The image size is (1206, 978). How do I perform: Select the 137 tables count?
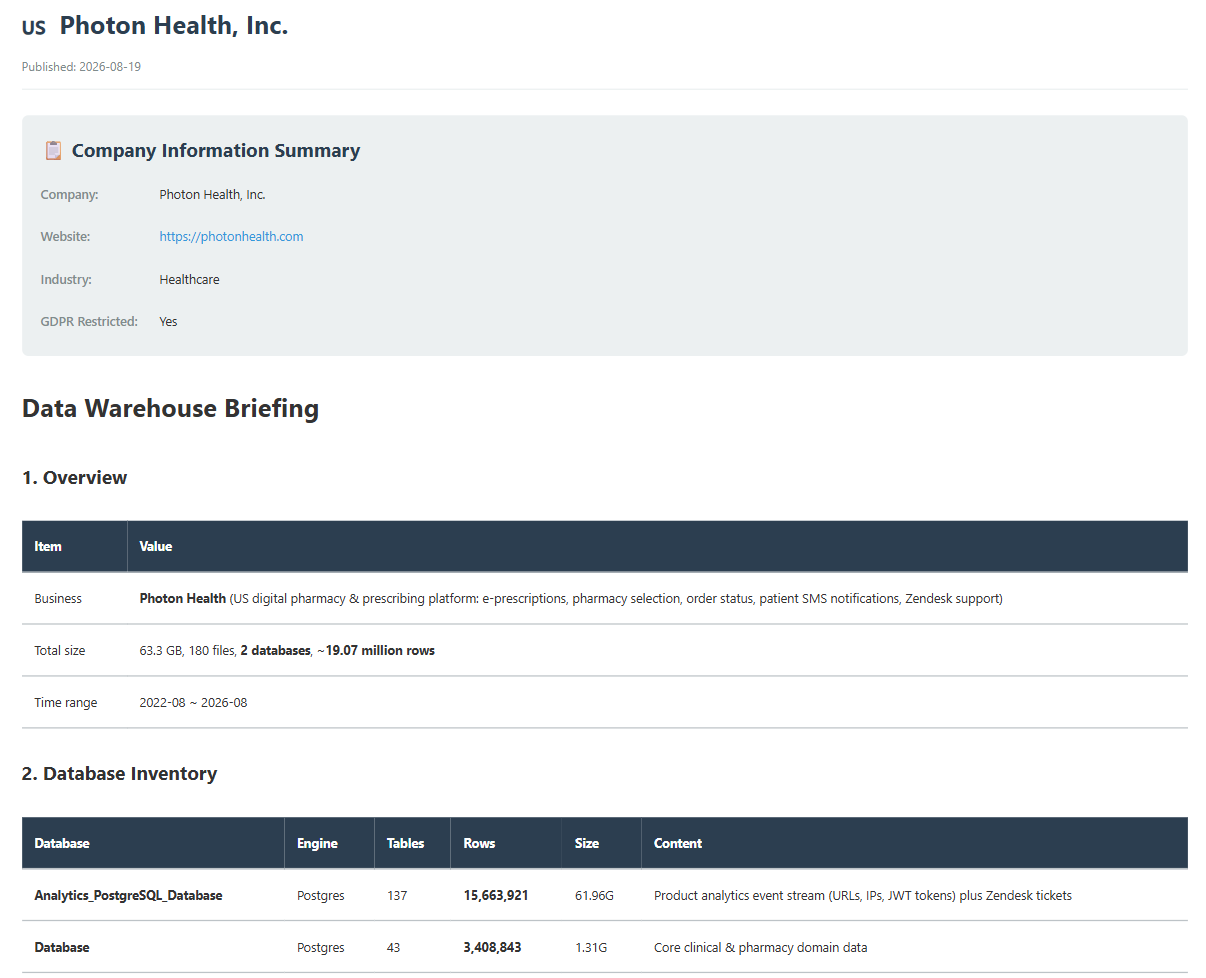tap(397, 896)
